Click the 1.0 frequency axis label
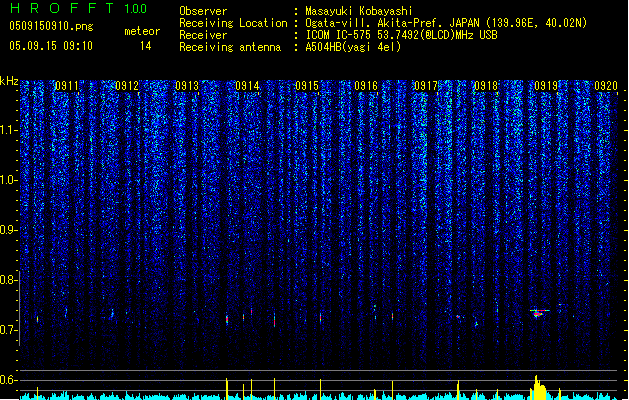The image size is (629, 400). [x=8, y=180]
